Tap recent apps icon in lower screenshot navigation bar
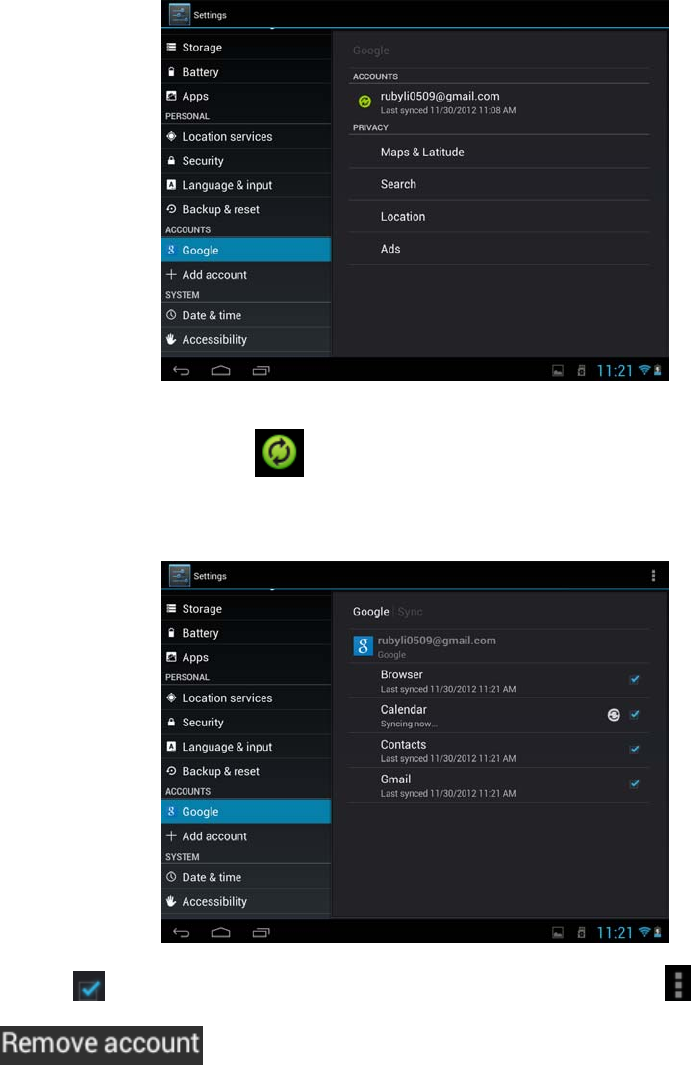 pos(261,932)
